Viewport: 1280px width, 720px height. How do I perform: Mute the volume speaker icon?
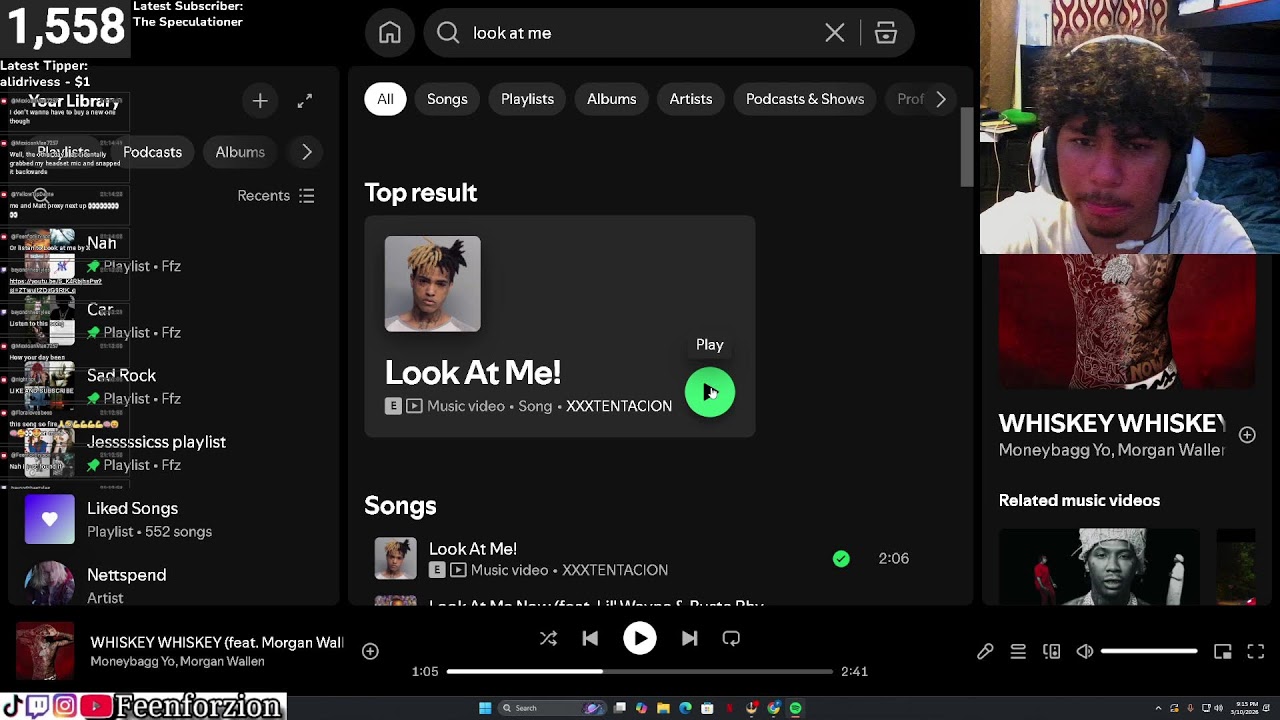click(1085, 652)
